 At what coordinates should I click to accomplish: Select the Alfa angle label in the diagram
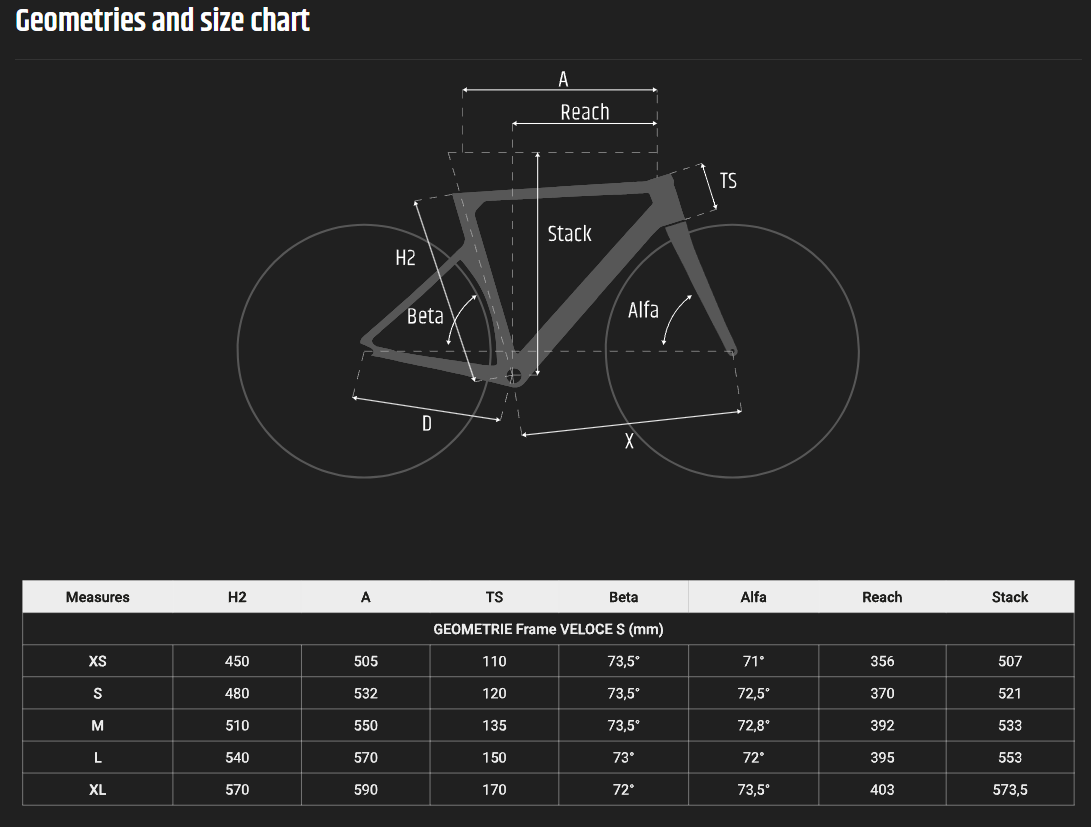[x=643, y=310]
